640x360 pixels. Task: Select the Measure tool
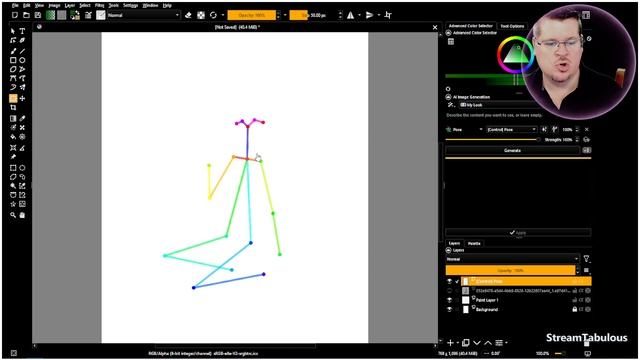tap(22, 148)
